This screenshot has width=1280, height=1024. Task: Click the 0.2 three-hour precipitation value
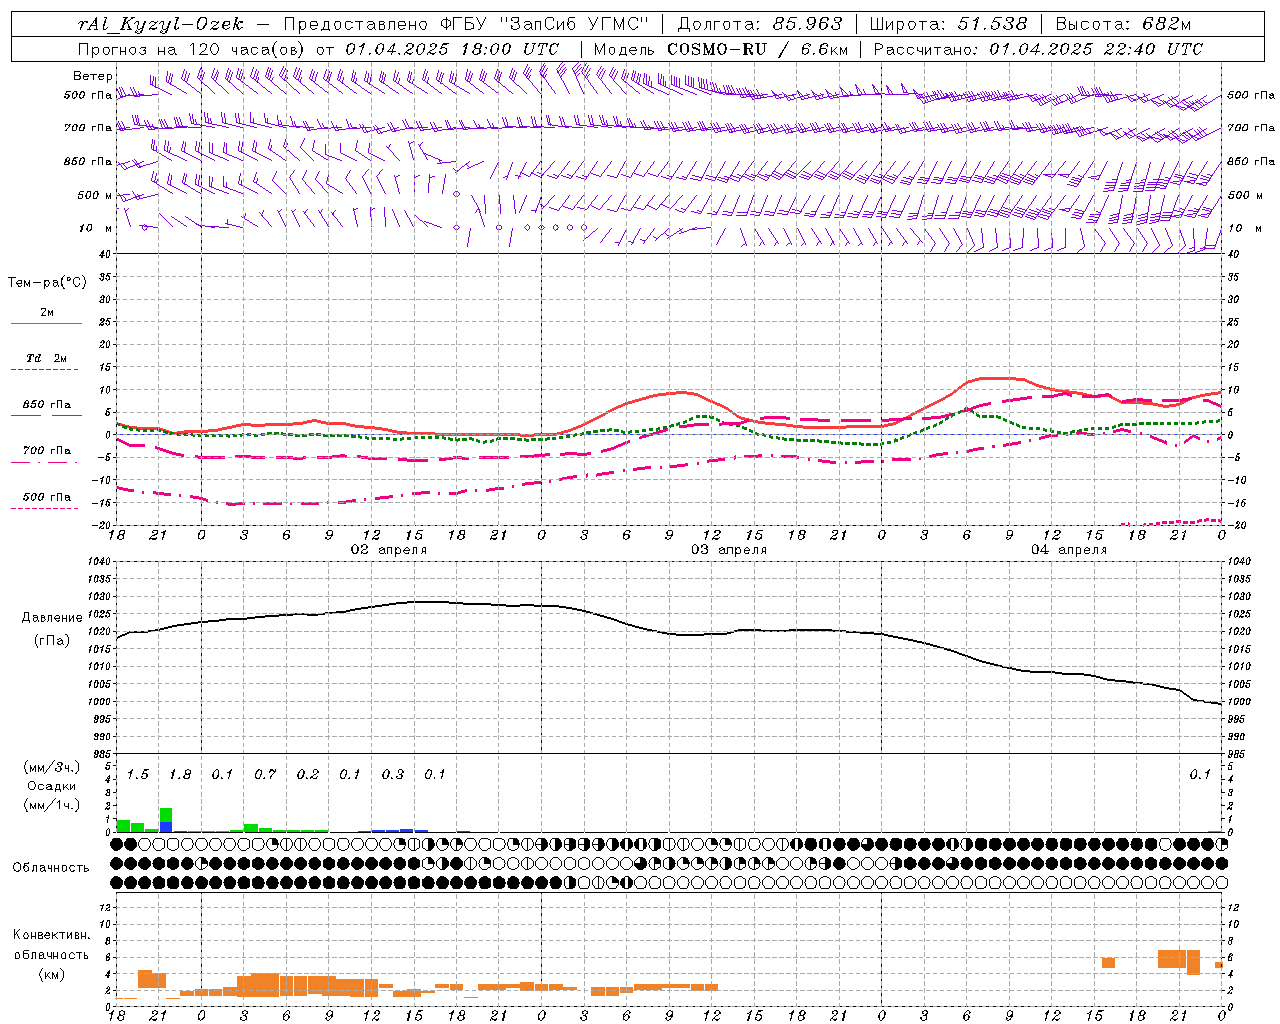click(308, 774)
